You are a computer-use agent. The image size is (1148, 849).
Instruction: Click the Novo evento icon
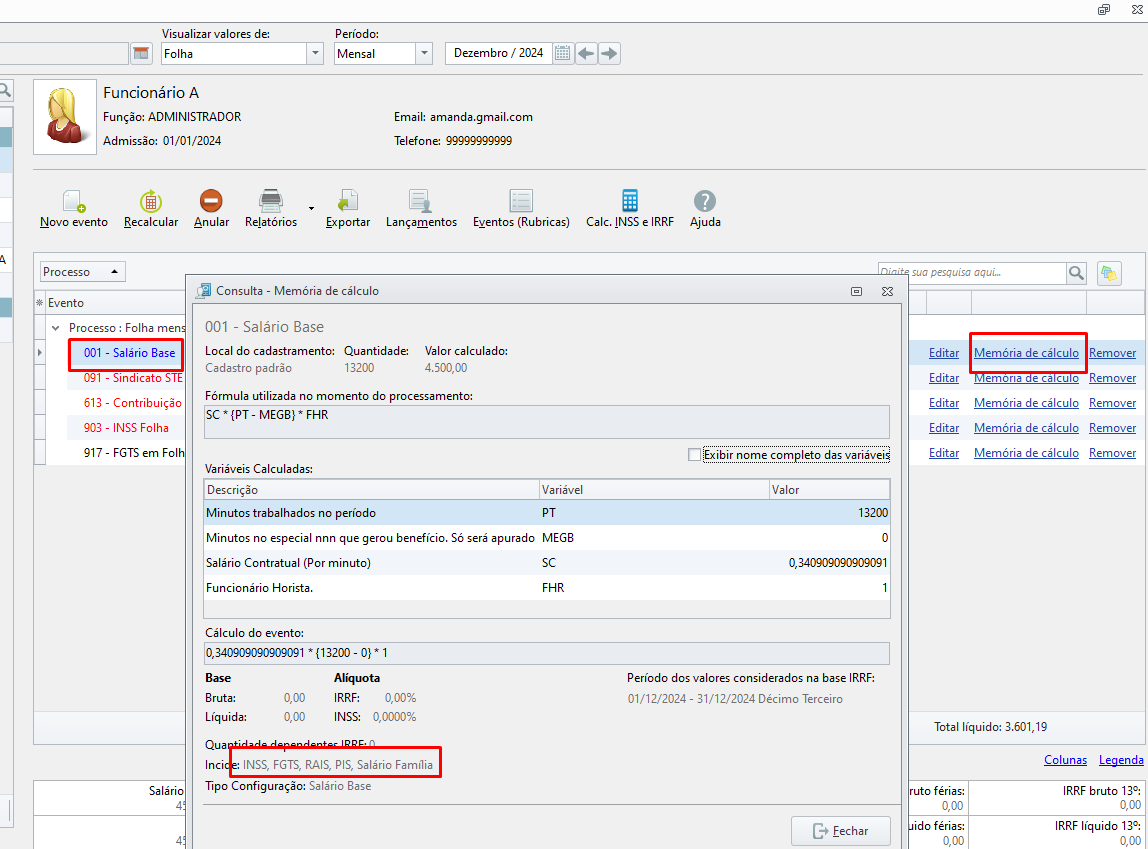click(x=74, y=201)
